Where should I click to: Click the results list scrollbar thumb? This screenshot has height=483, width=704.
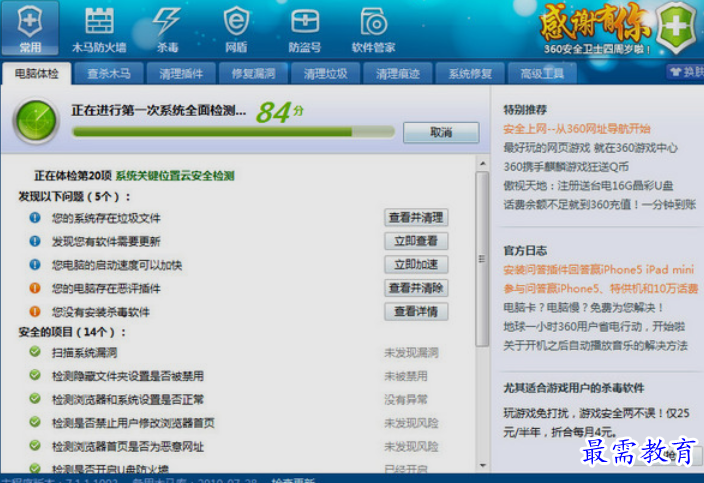pyautogui.click(x=482, y=259)
